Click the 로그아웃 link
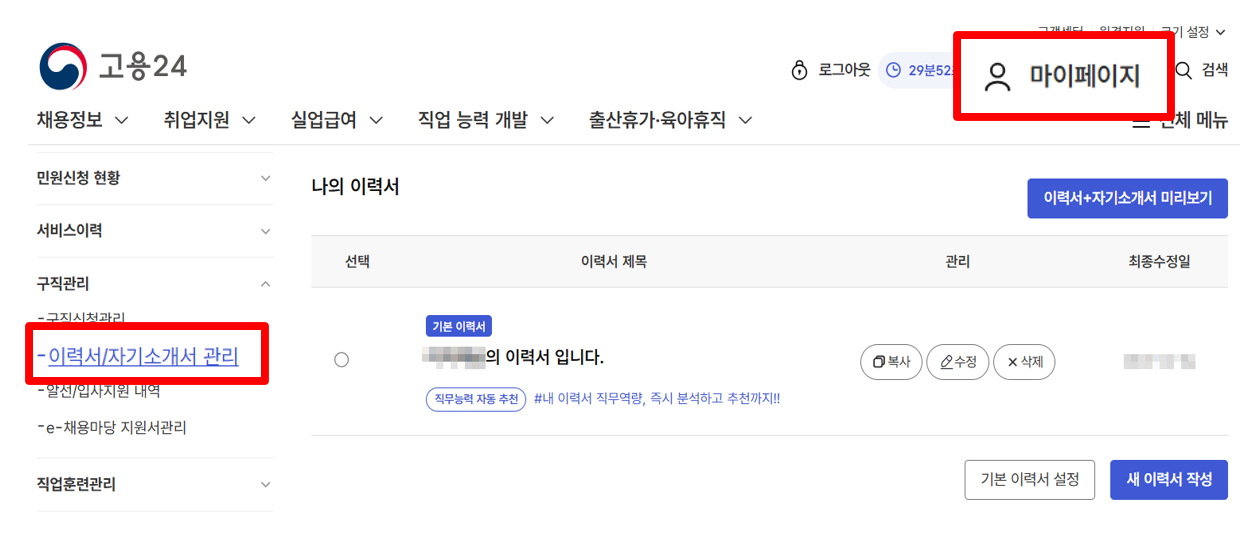Image resolution: width=1249 pixels, height=540 pixels. click(x=844, y=70)
